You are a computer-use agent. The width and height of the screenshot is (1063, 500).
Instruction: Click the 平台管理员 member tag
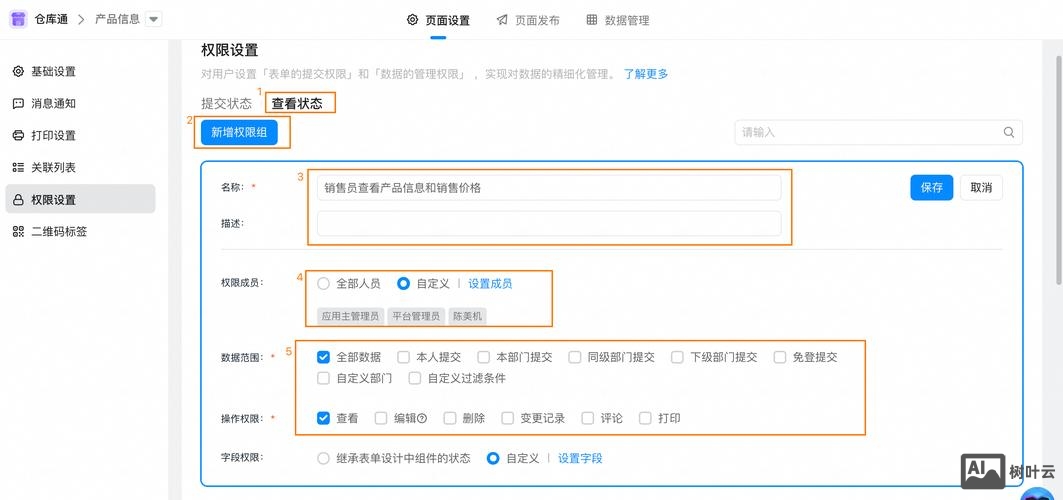point(416,316)
